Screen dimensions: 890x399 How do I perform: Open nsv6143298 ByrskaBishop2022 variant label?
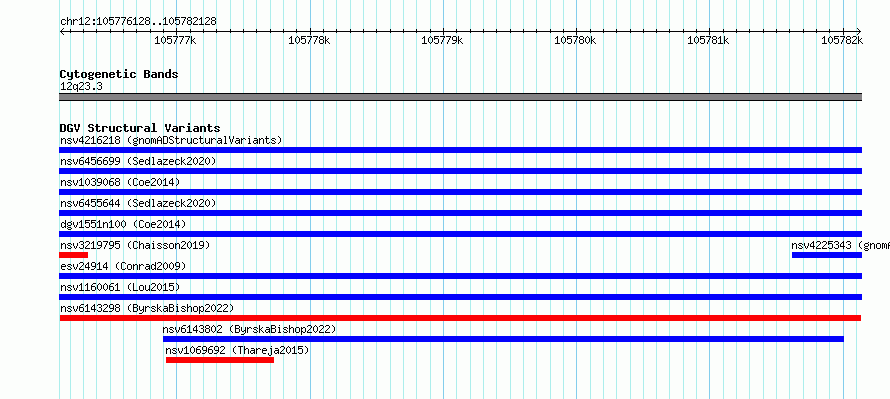[x=147, y=308]
